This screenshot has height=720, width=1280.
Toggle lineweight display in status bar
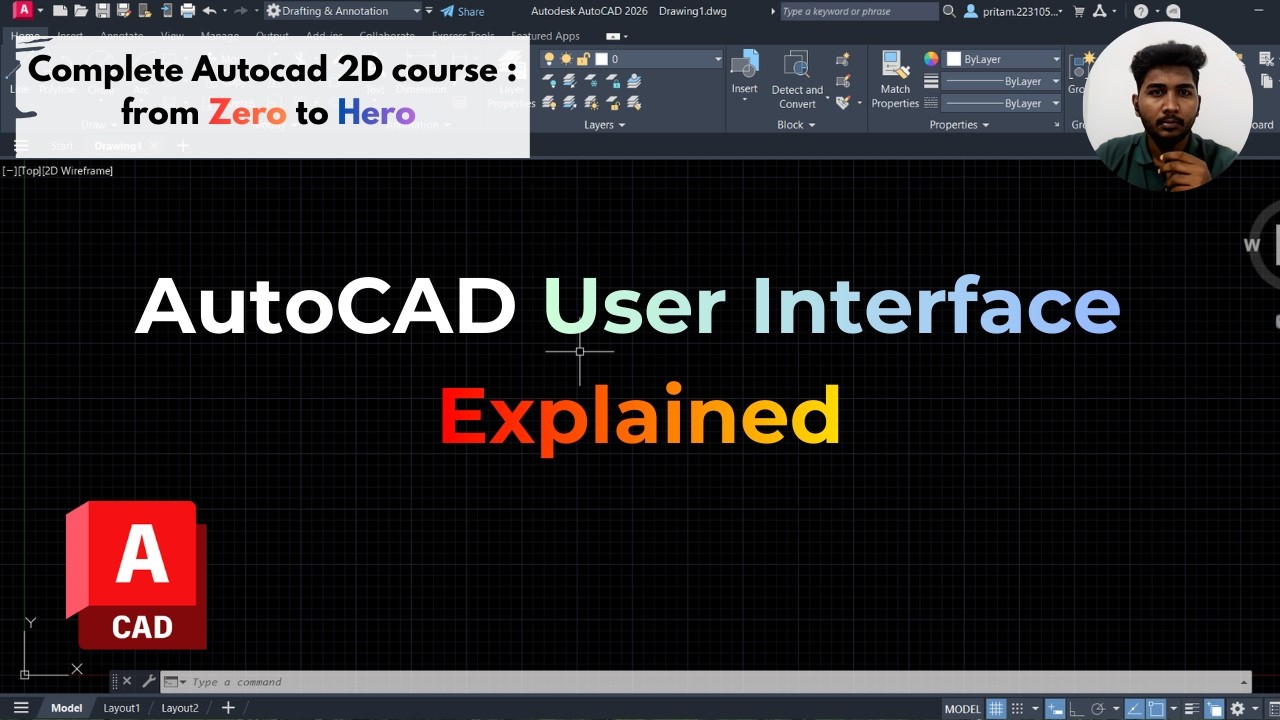point(1191,708)
